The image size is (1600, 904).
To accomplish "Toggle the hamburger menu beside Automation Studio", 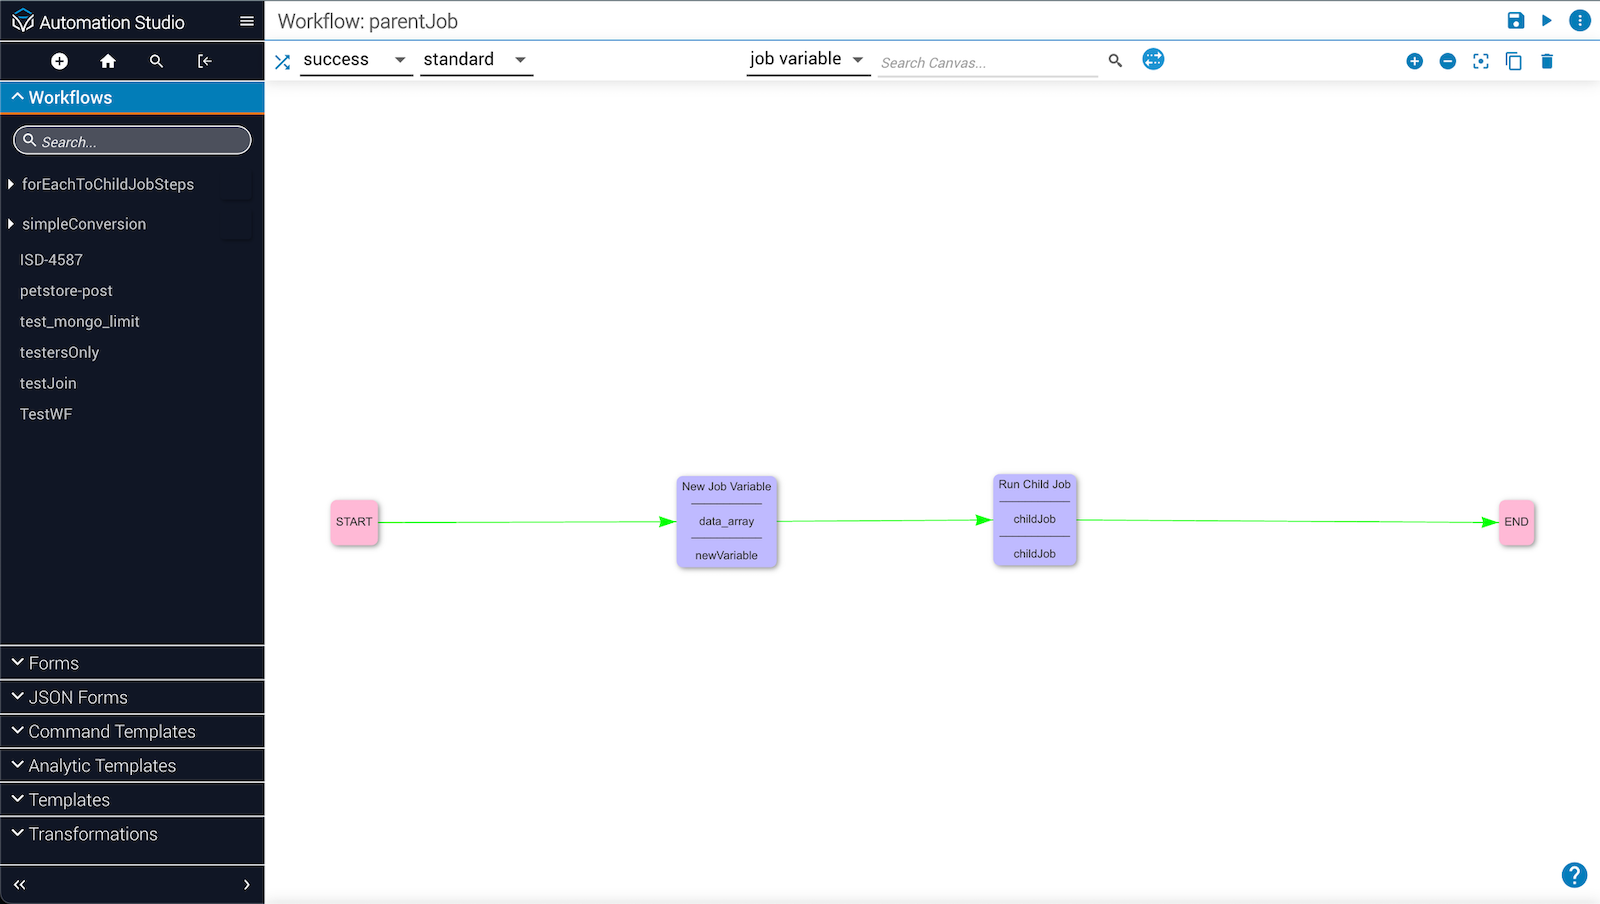I will [247, 21].
